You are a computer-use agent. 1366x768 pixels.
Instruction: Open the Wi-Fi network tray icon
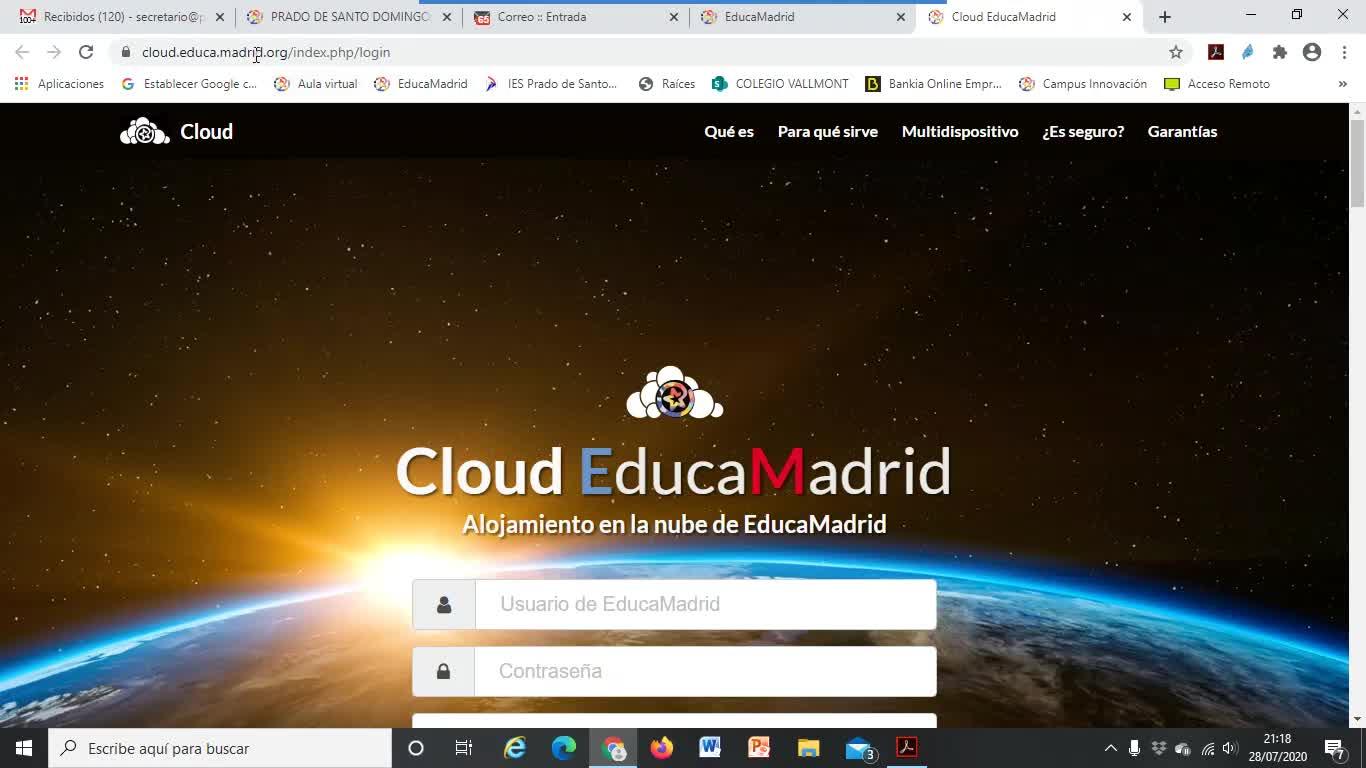tap(1207, 748)
